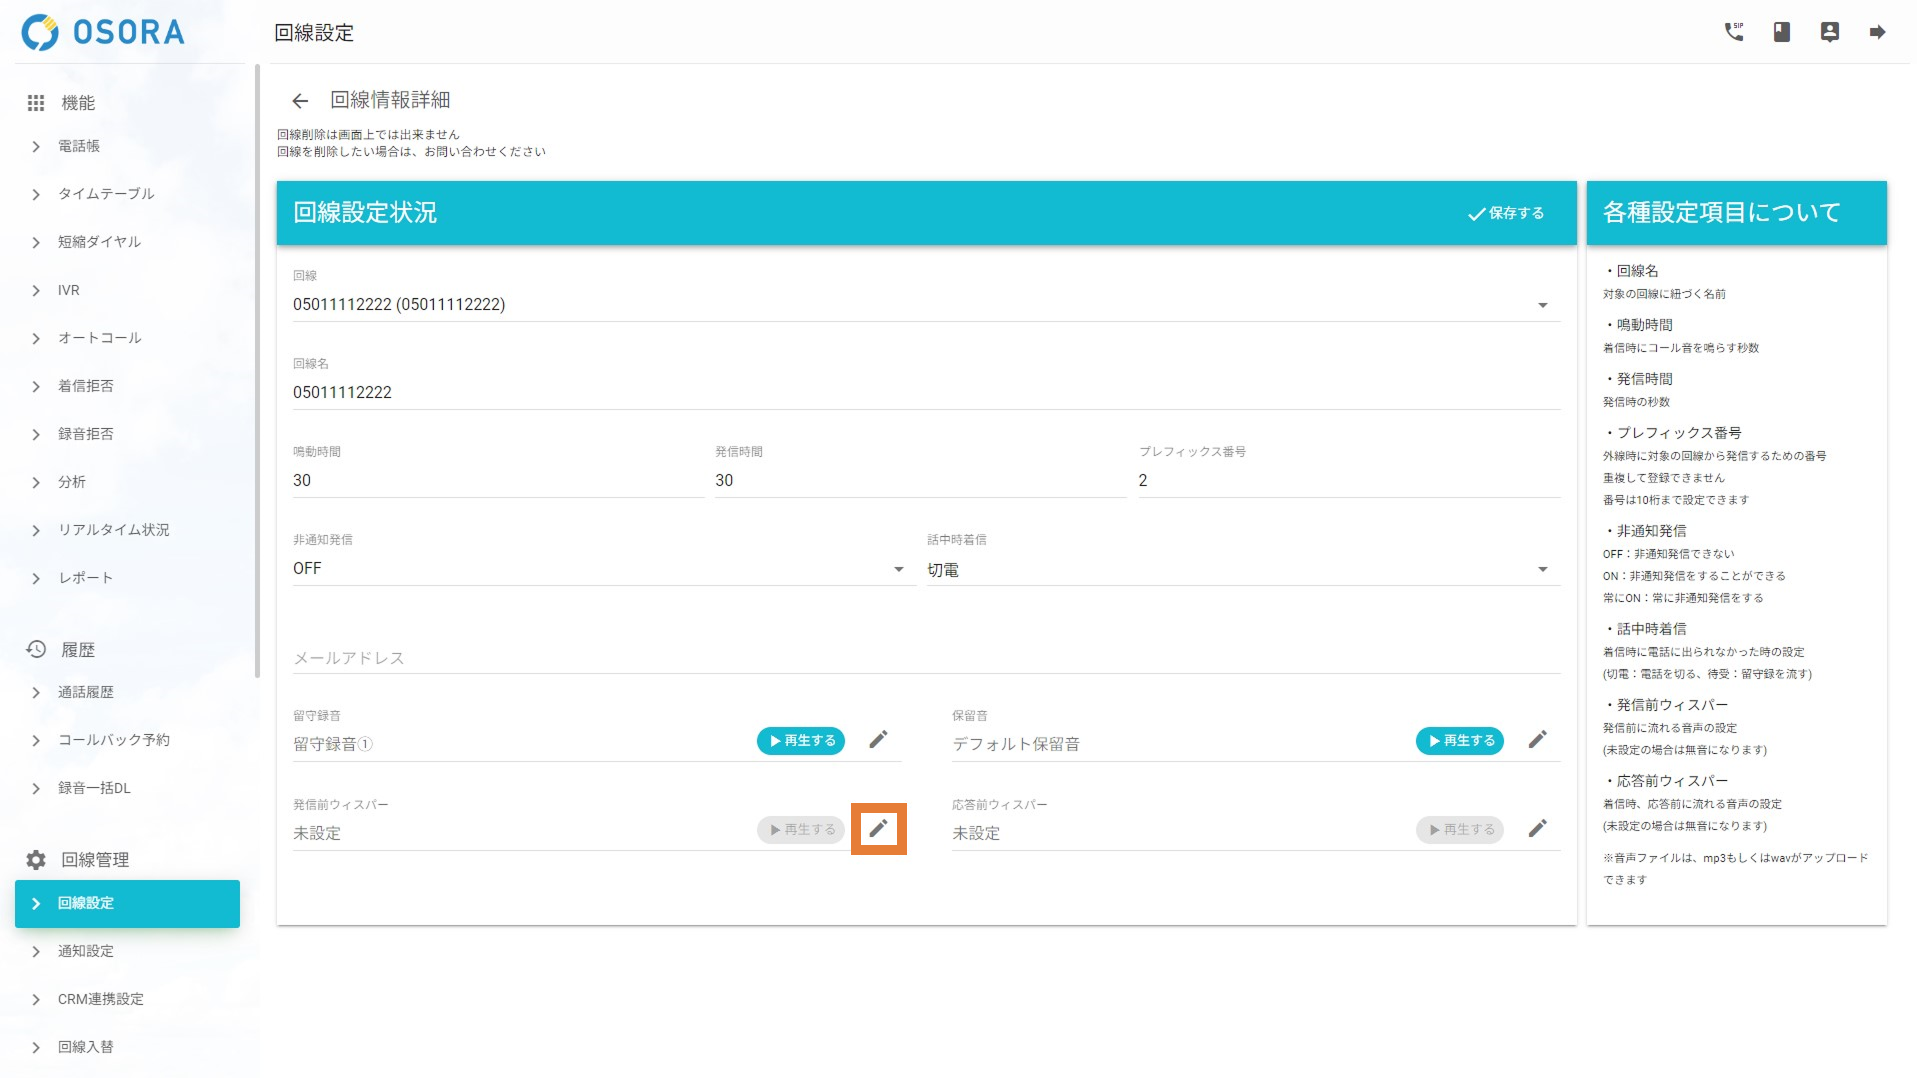Edit the 発信前ウィスパー setting
This screenshot has width=1917, height=1078.
click(x=878, y=829)
